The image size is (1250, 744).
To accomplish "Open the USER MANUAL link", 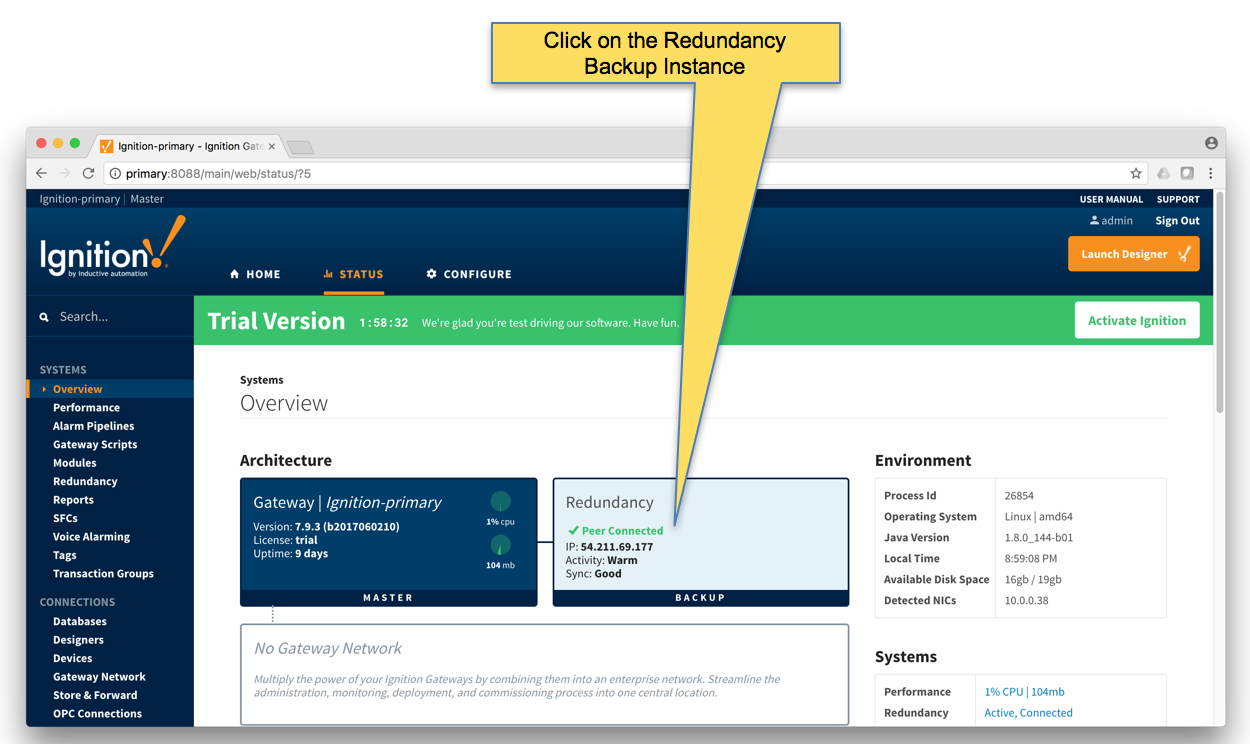I will pos(1111,199).
